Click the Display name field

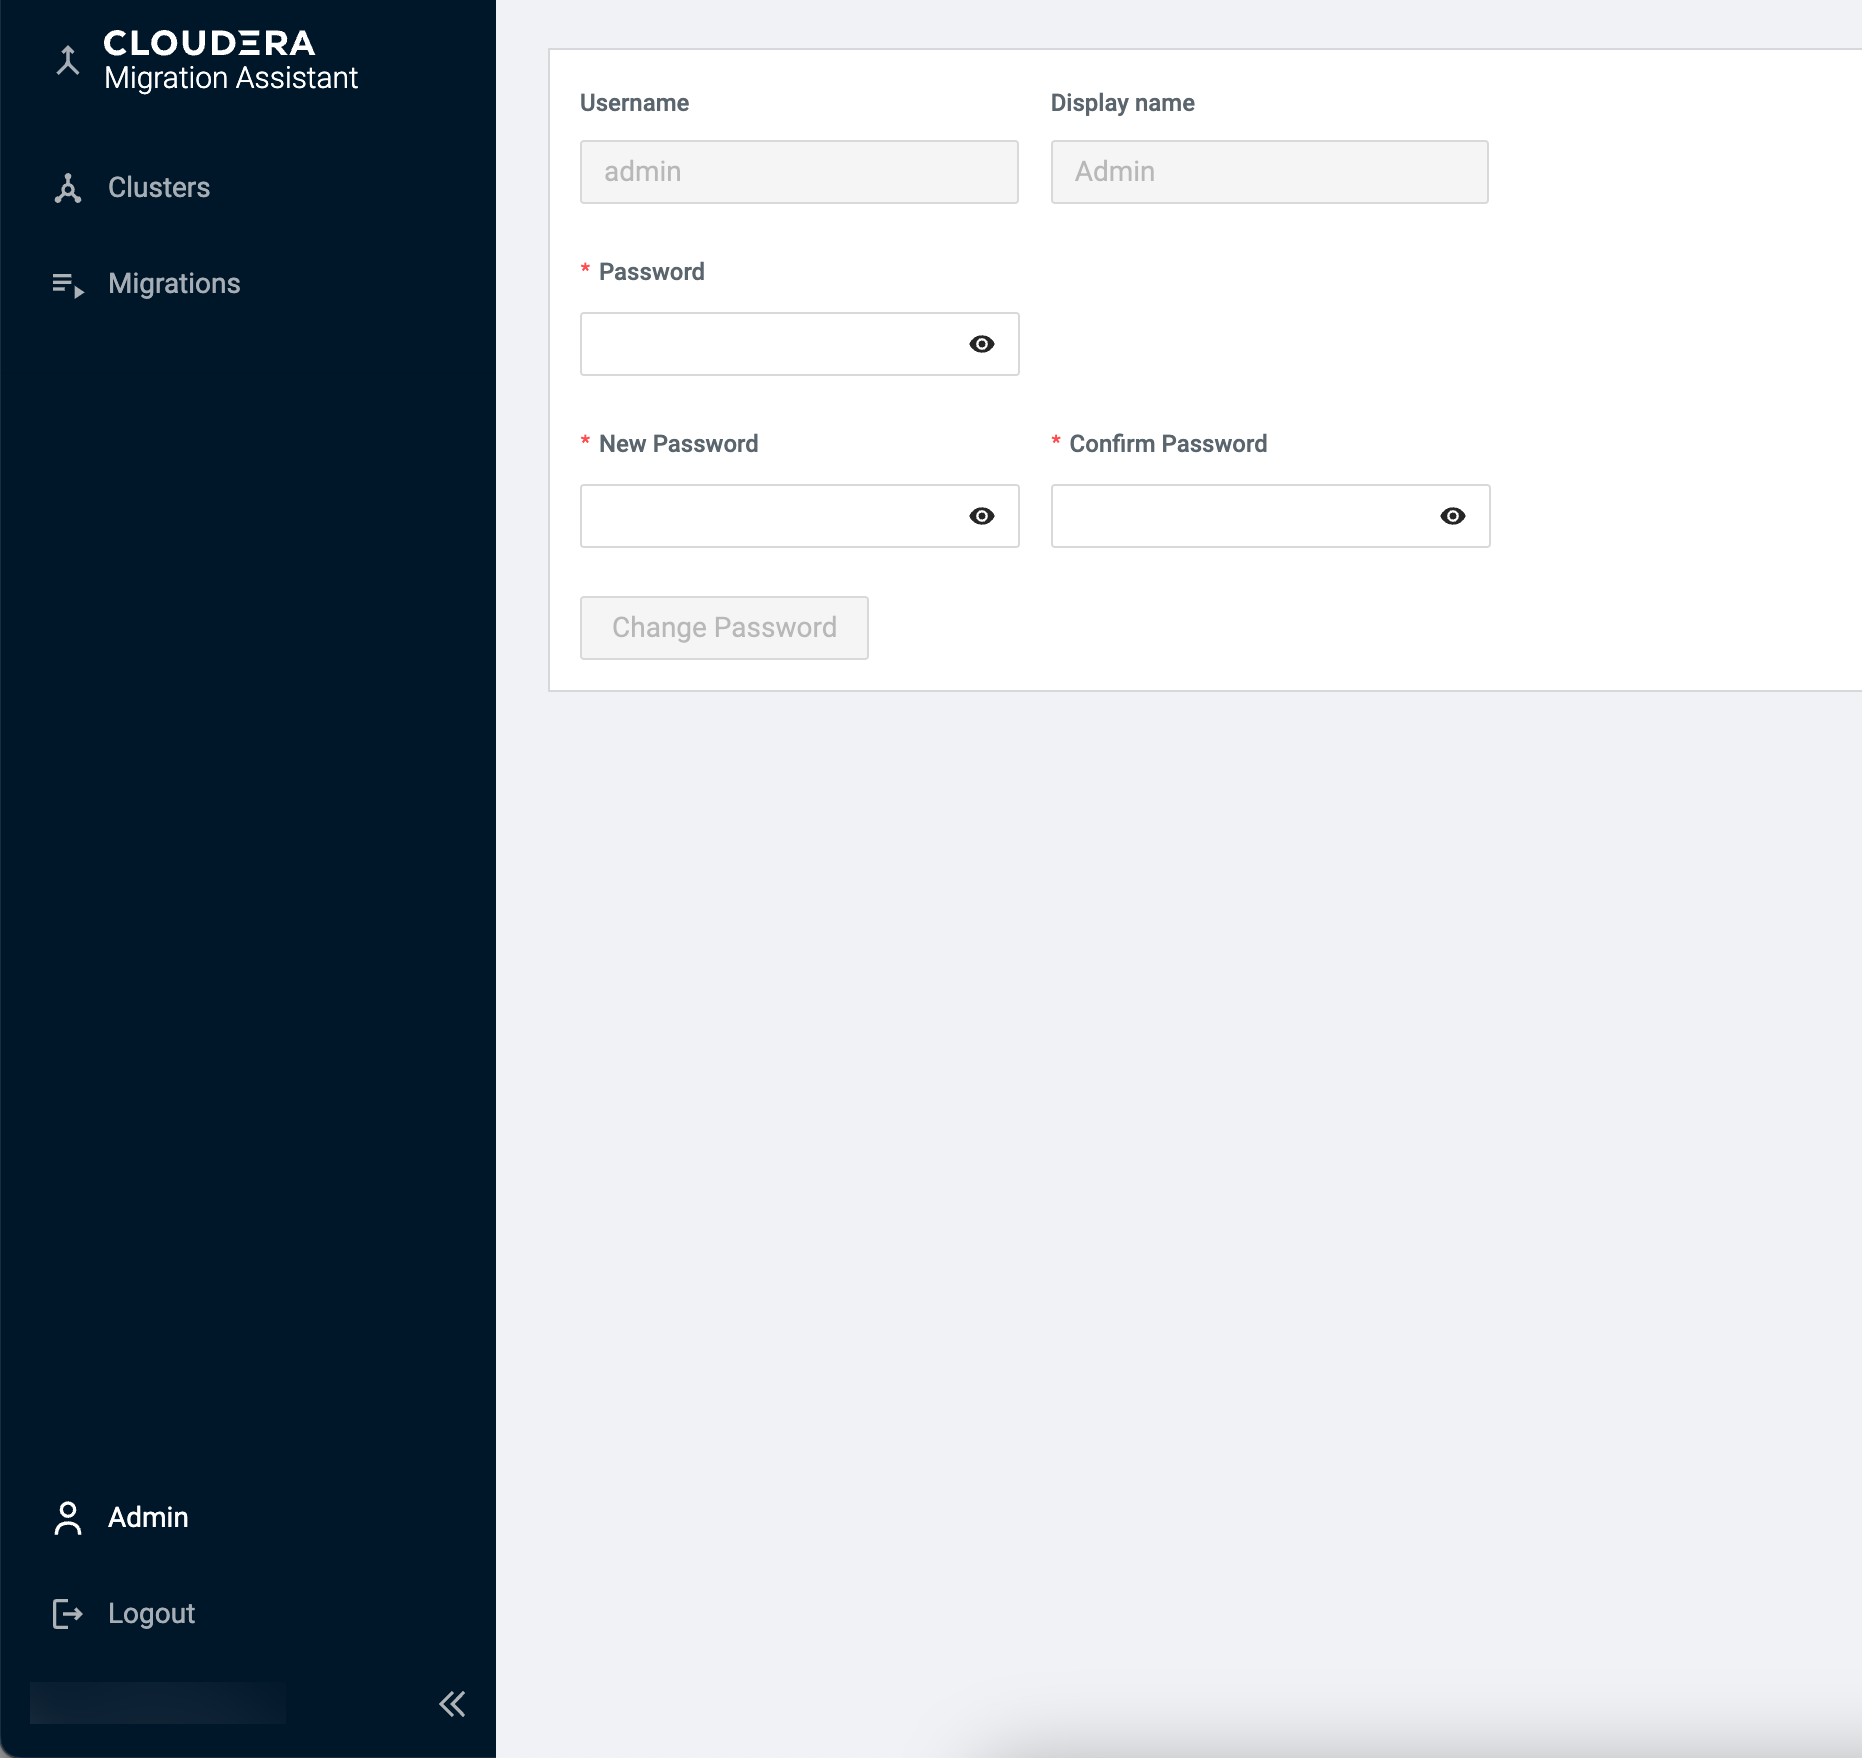[x=1268, y=172]
